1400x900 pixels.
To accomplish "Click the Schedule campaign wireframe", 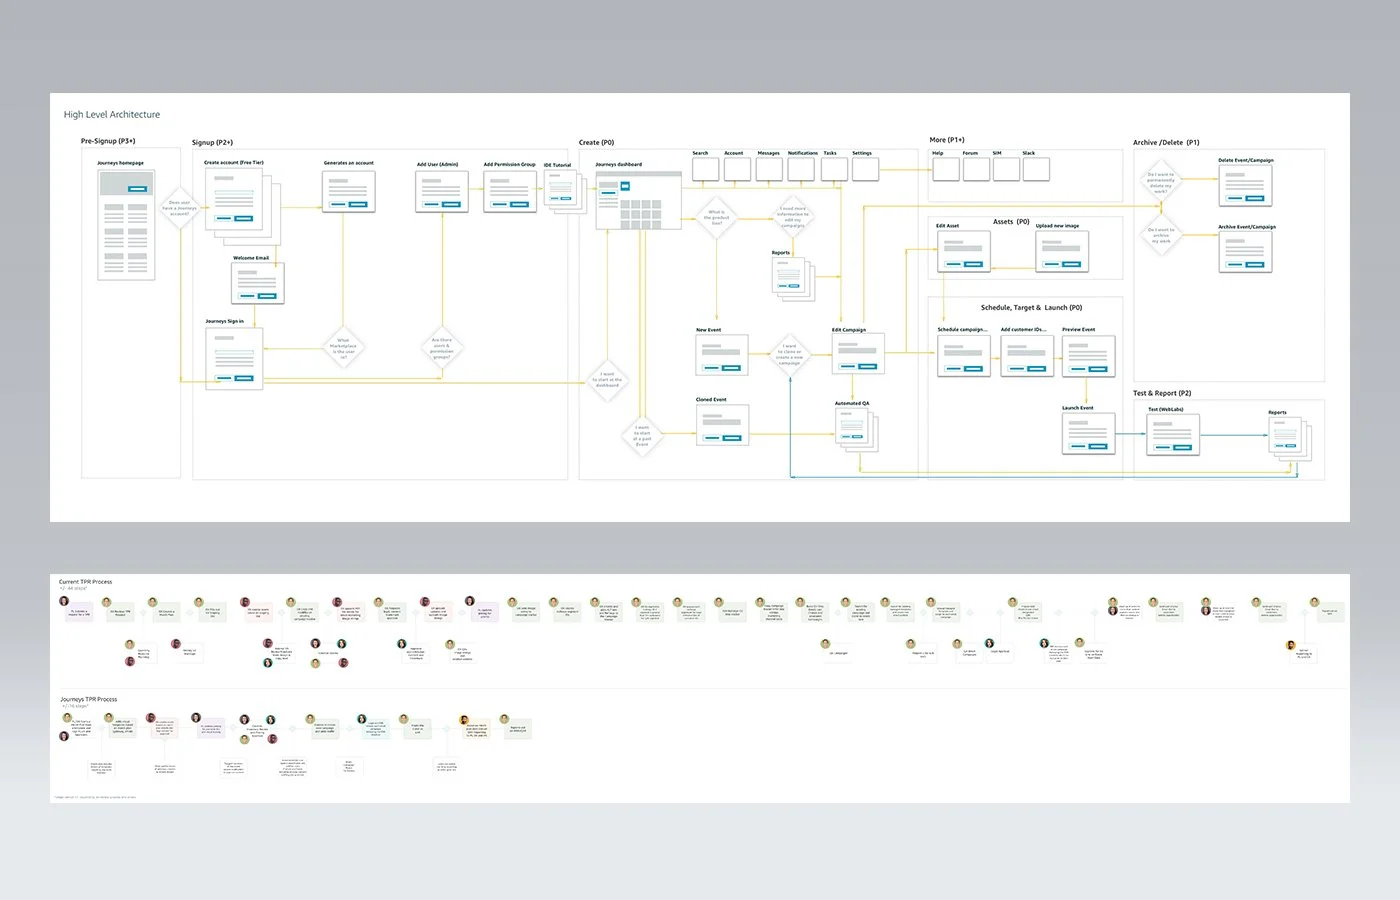I will pos(964,354).
